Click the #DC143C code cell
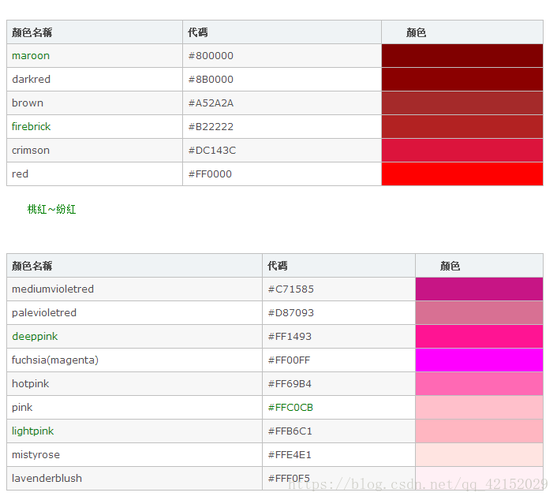 click(282, 150)
